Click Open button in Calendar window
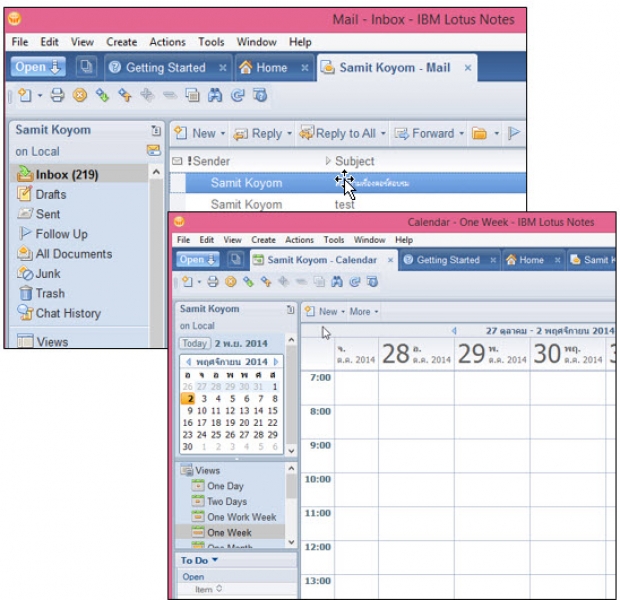Image resolution: width=620 pixels, height=600 pixels. [x=197, y=259]
